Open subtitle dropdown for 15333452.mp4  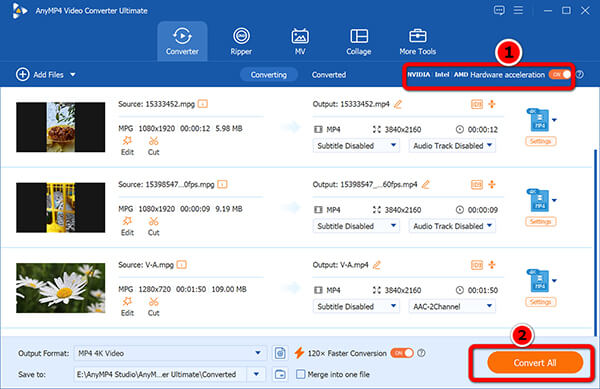point(356,146)
